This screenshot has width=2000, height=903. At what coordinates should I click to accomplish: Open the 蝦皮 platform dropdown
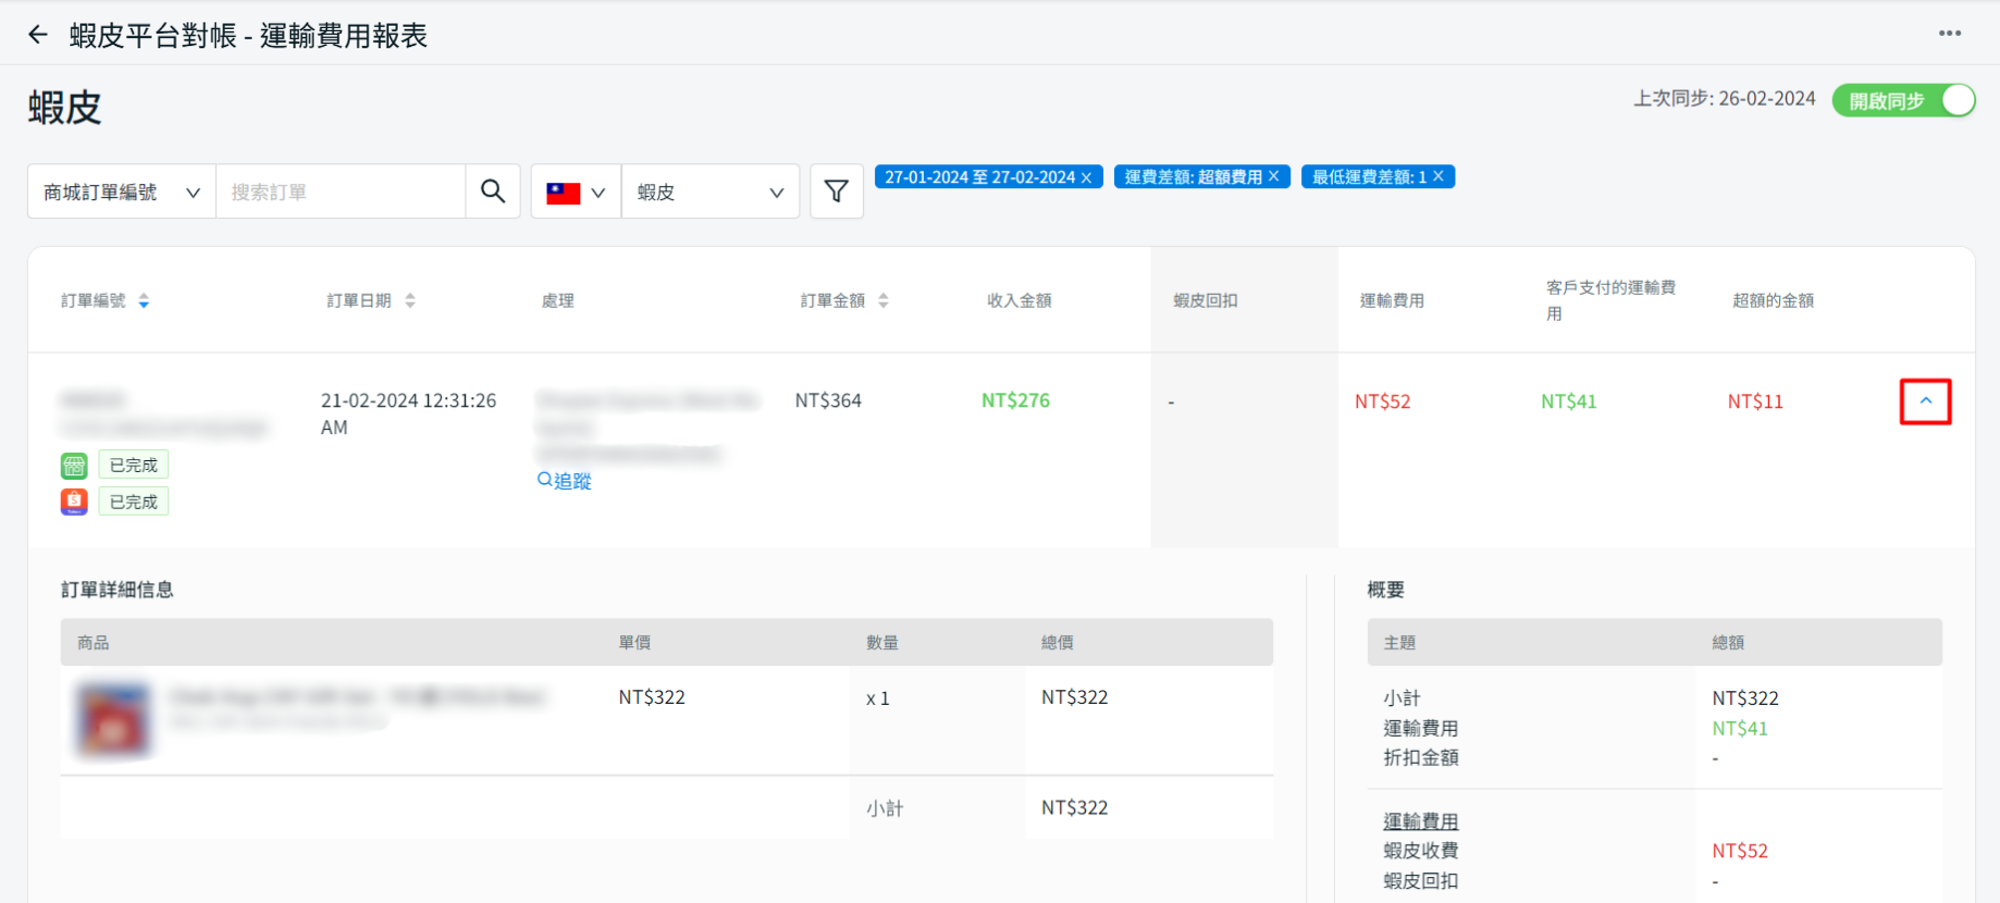click(x=710, y=191)
